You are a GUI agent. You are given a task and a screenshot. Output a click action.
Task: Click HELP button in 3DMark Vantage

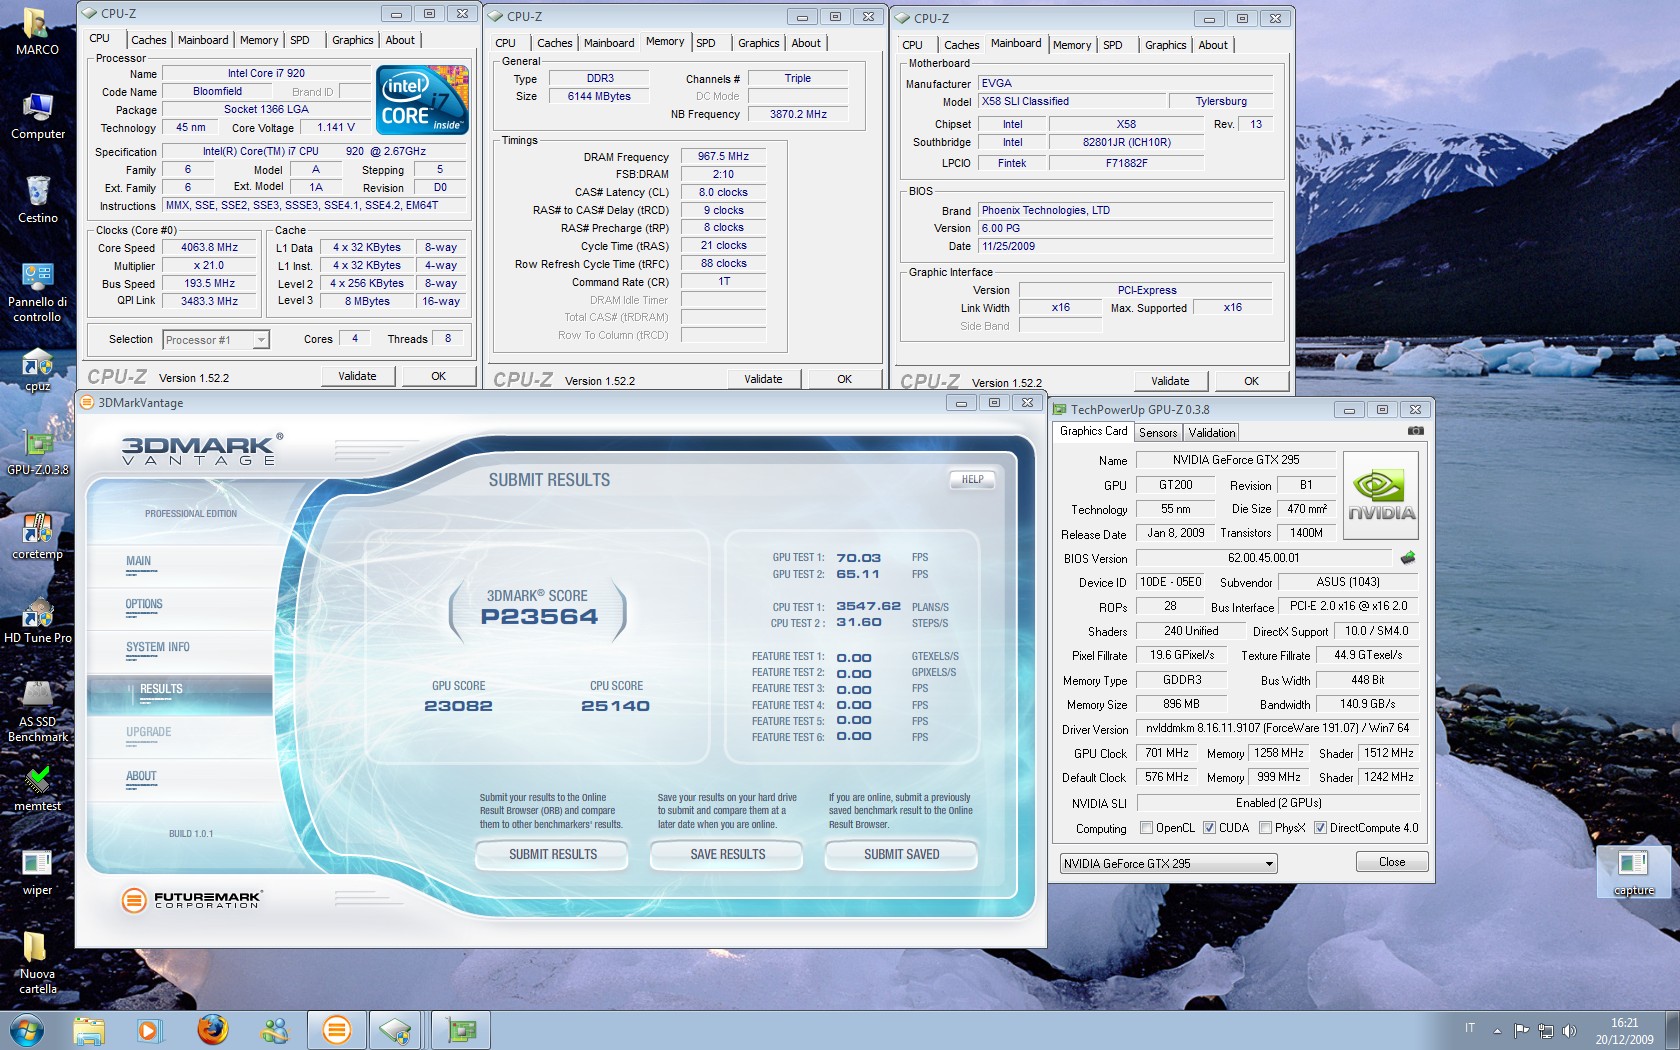tap(973, 480)
